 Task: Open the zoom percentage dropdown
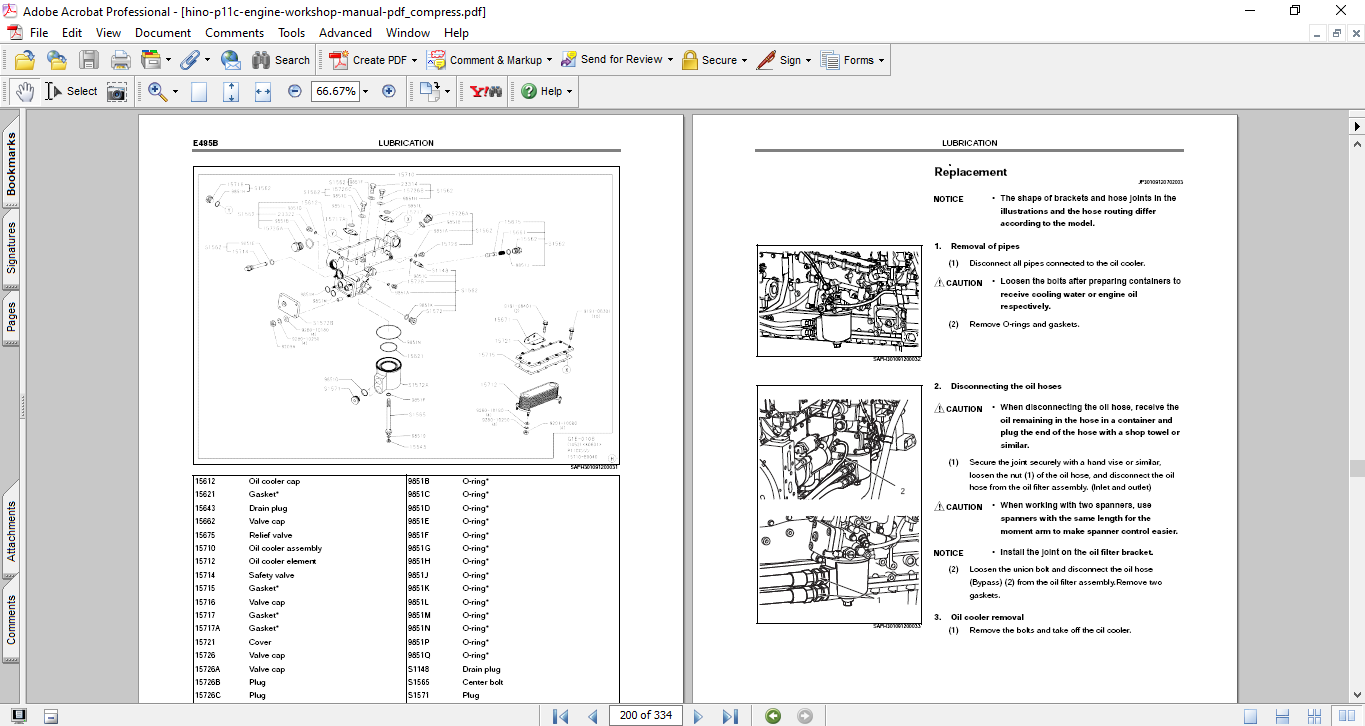point(365,91)
